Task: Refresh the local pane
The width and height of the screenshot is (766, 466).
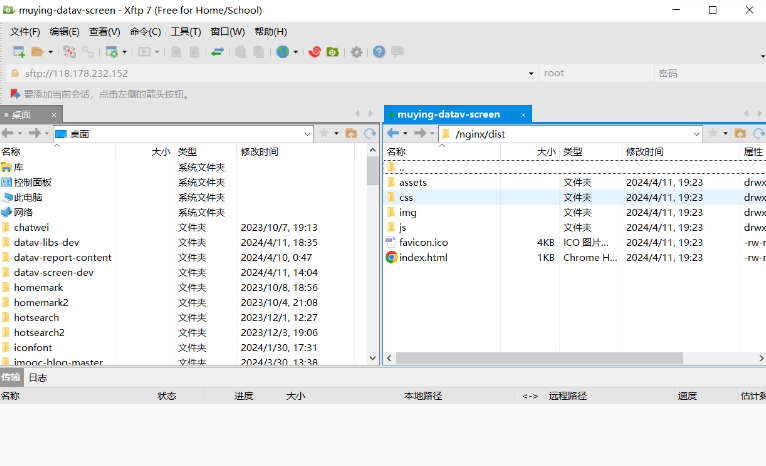Action: tap(370, 133)
